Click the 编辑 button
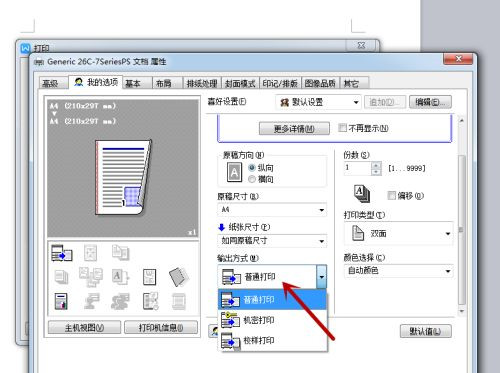This screenshot has width=500, height=373. (x=430, y=102)
